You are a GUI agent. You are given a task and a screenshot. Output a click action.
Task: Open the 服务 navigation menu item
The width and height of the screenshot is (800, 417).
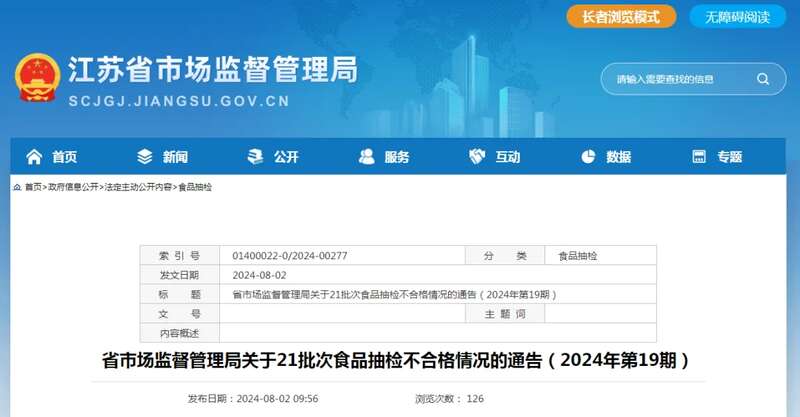click(397, 157)
